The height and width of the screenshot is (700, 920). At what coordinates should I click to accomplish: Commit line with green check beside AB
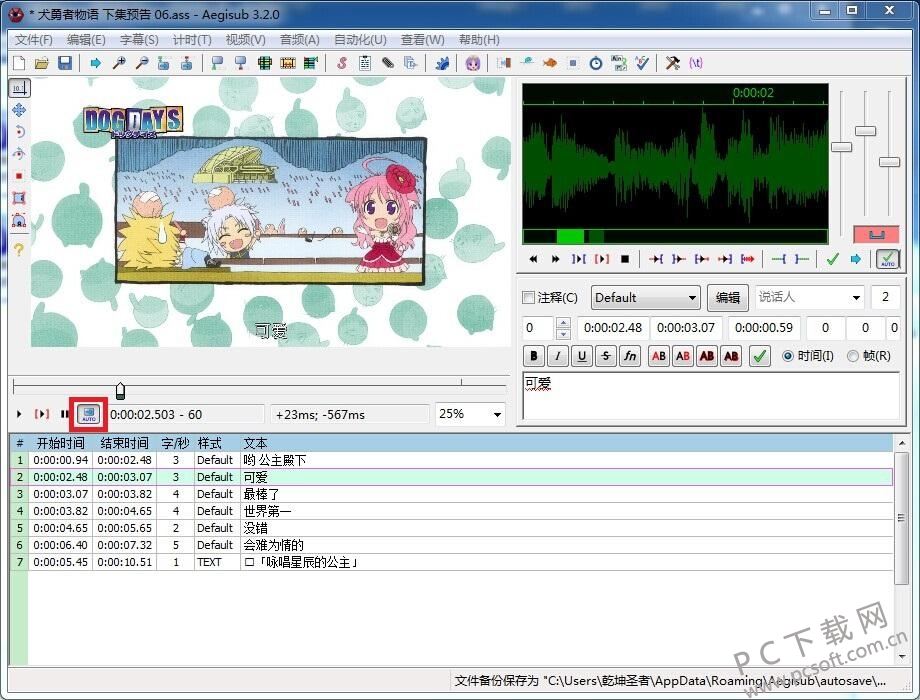(x=759, y=356)
